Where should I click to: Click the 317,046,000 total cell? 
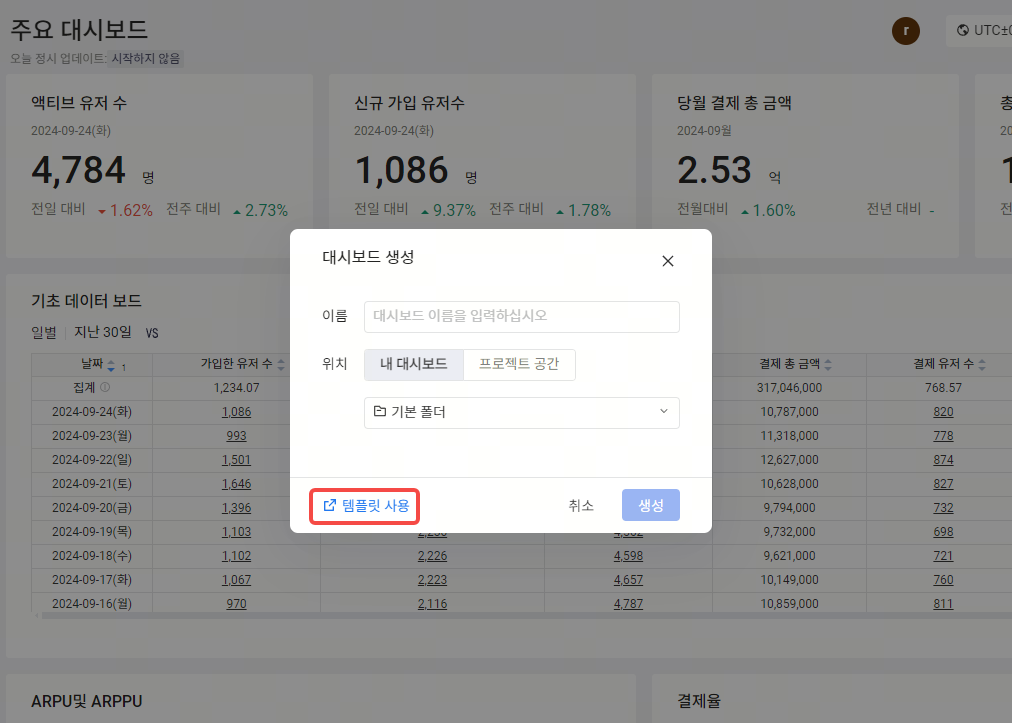click(789, 388)
